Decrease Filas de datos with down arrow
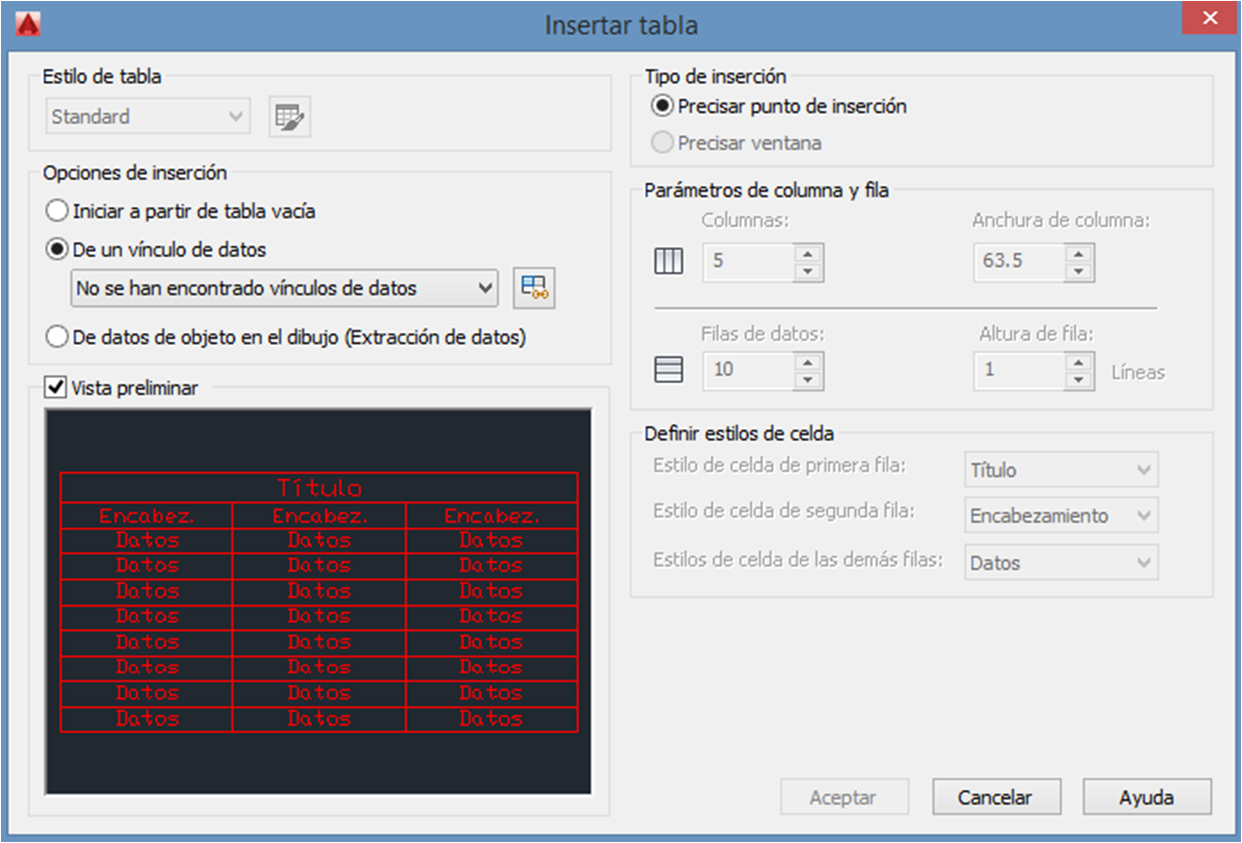The width and height of the screenshot is (1242, 843). point(808,380)
